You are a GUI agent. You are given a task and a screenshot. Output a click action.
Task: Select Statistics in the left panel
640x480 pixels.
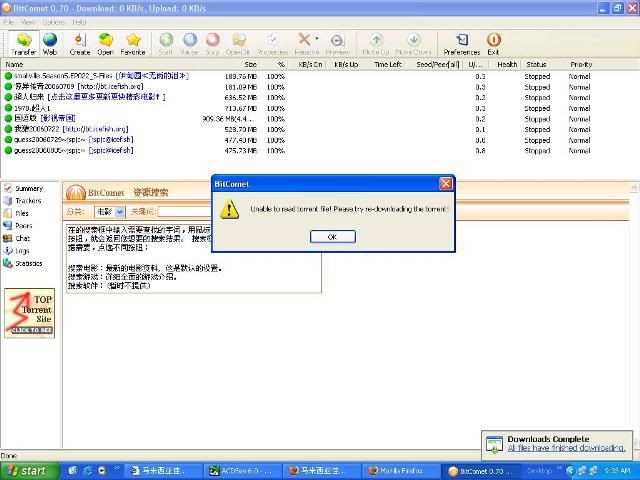click(28, 263)
